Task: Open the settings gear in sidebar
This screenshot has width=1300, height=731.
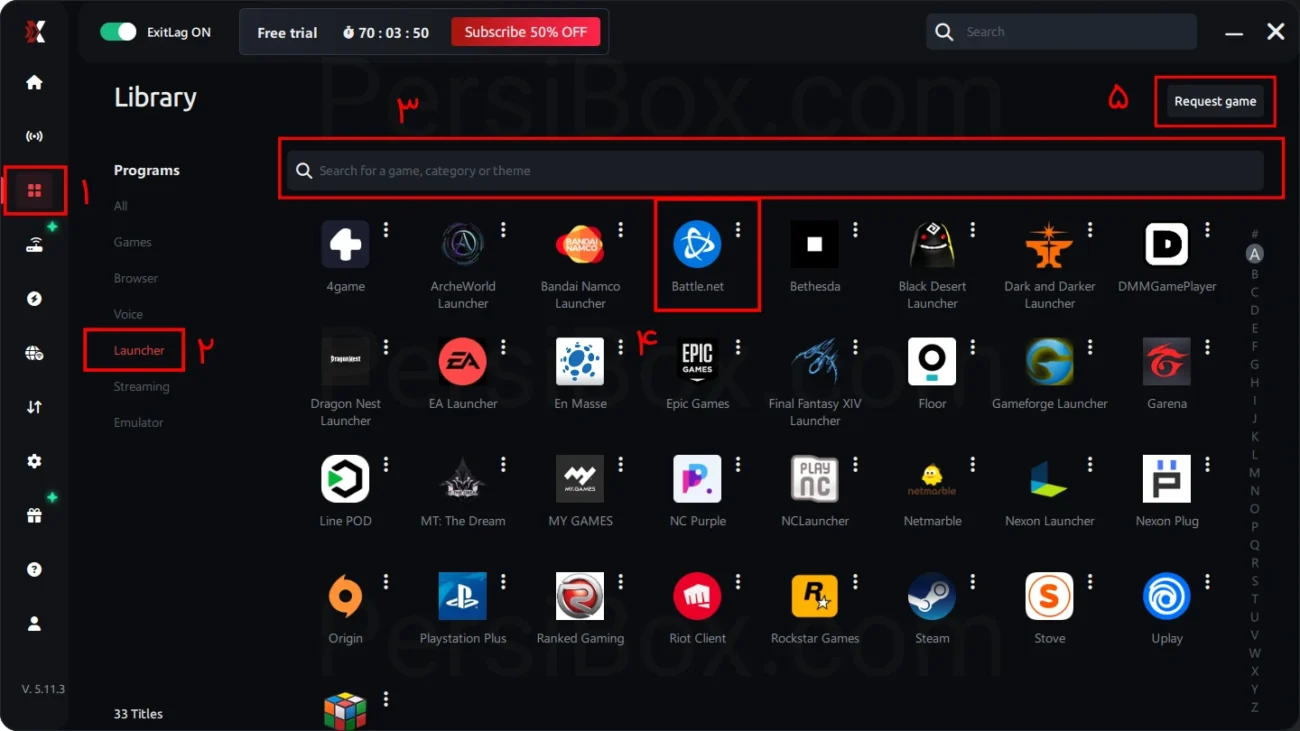Action: pos(34,461)
